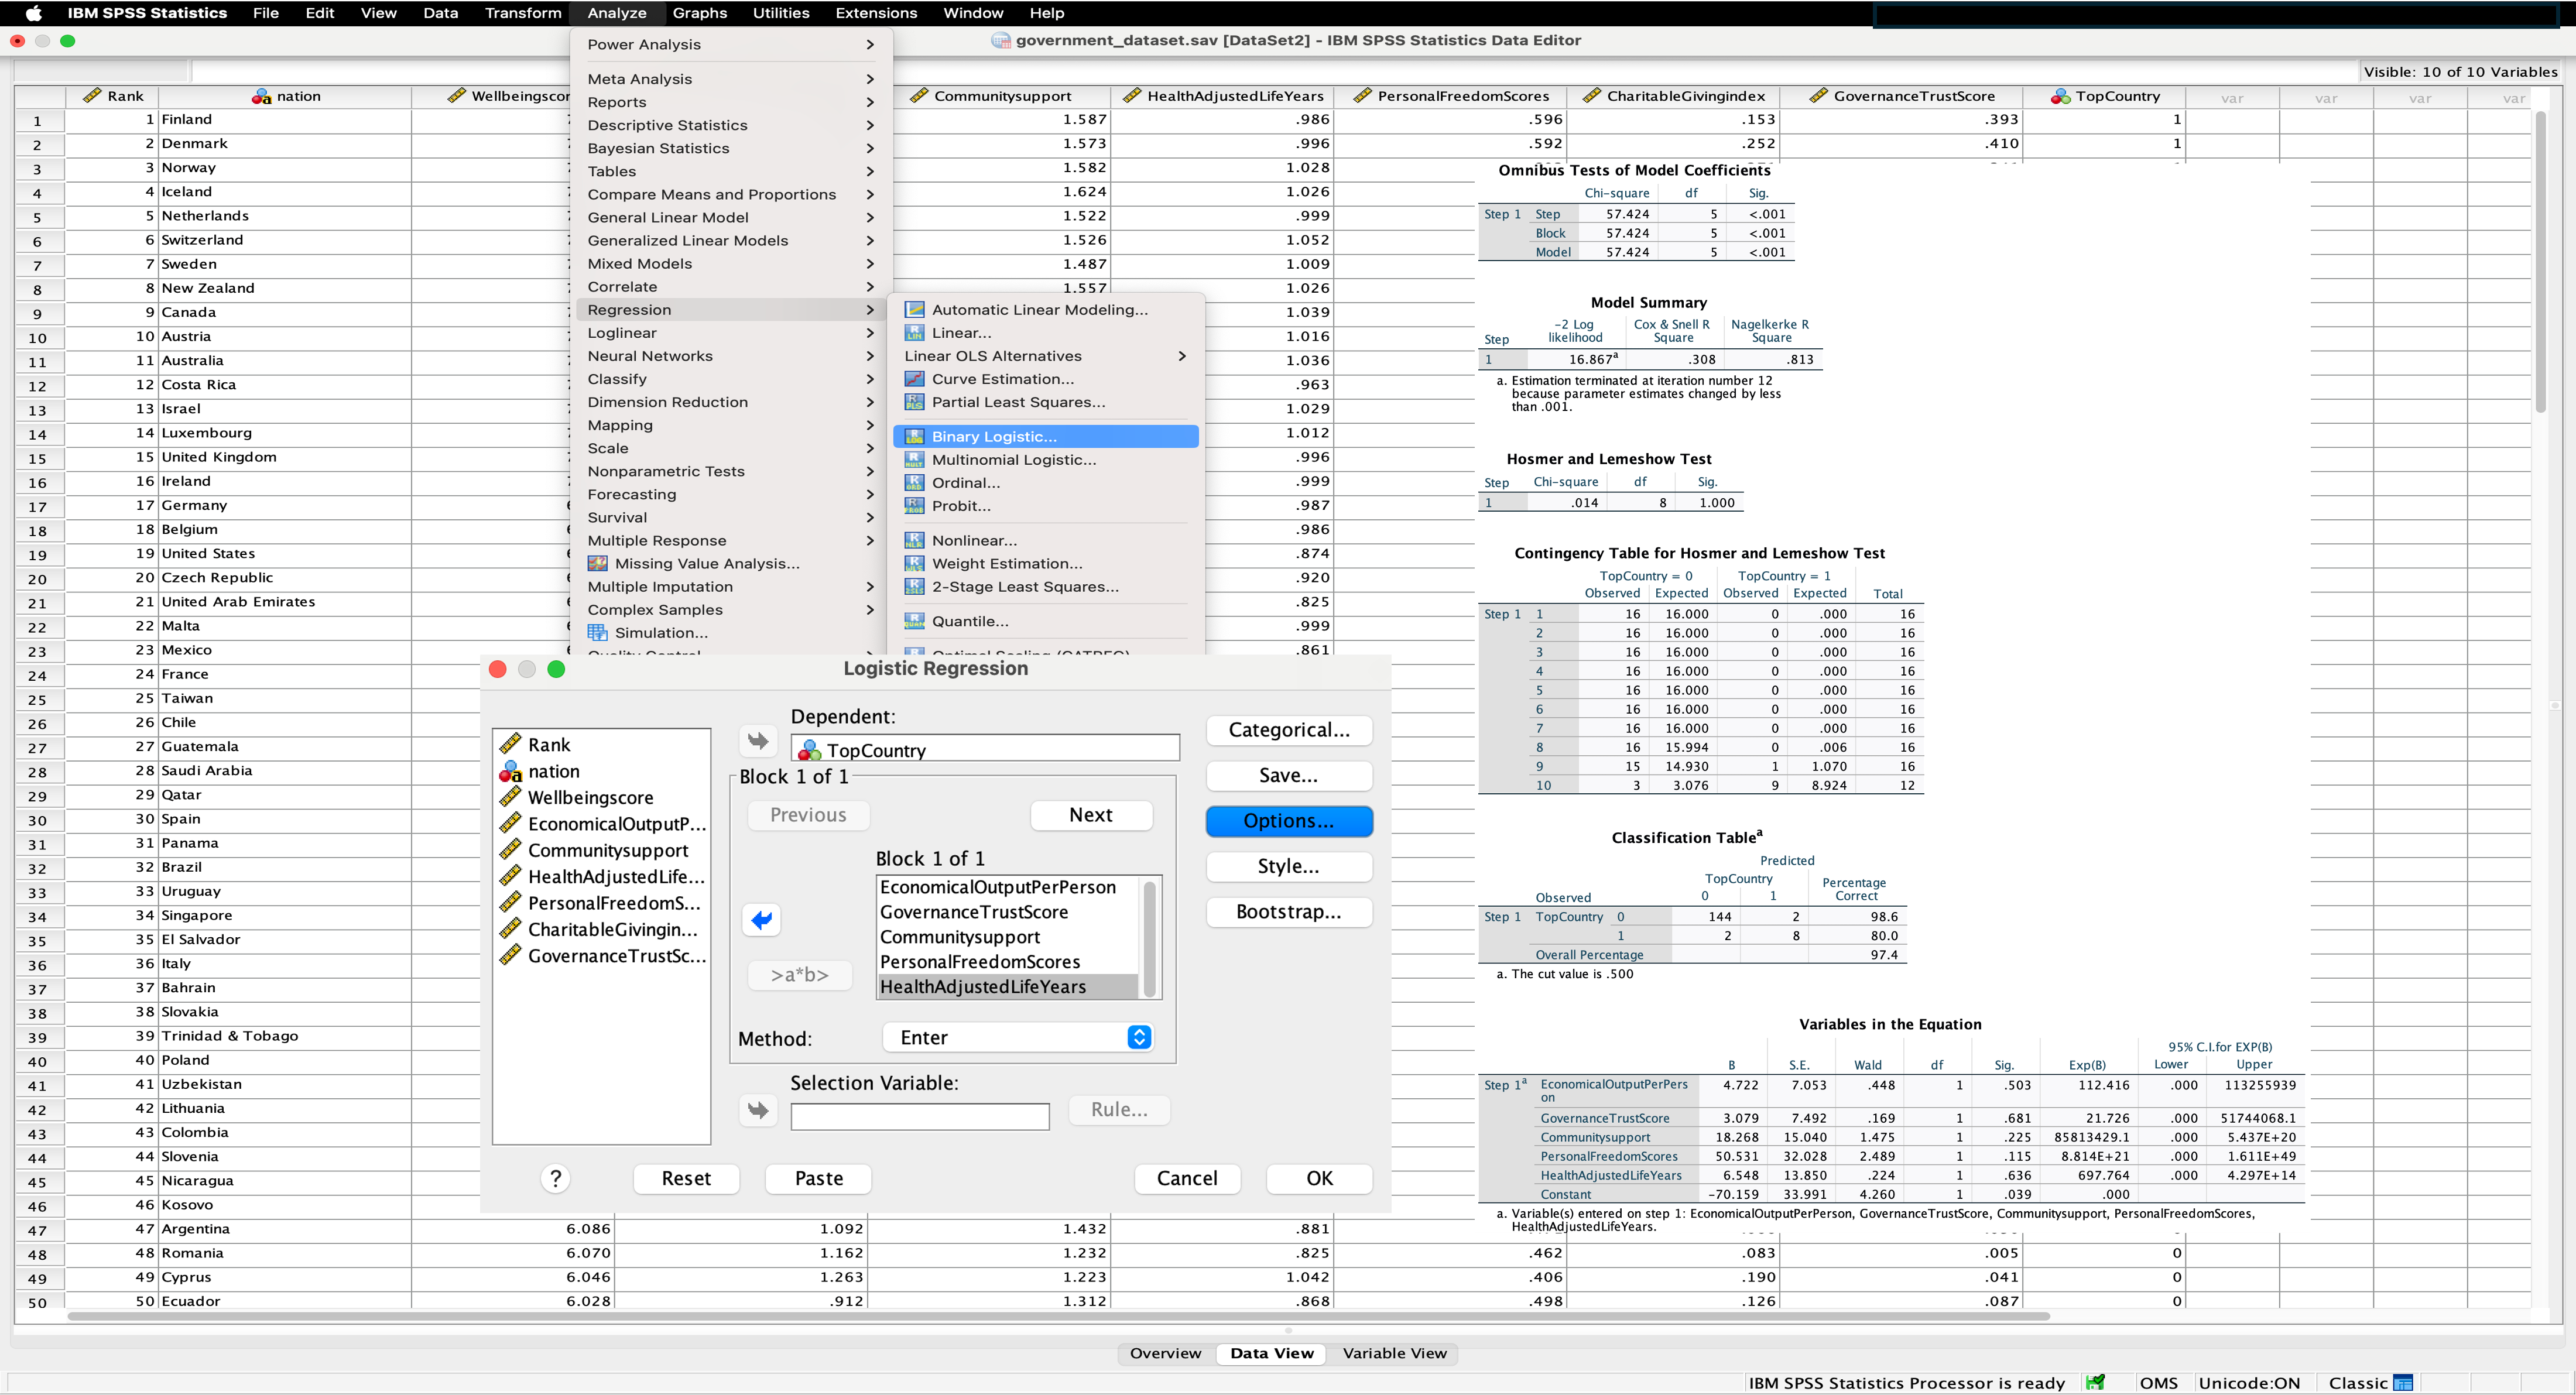Screen dimensions: 2576x1395
Task: Expand the Multiple Imputation submenu
Action: point(730,587)
